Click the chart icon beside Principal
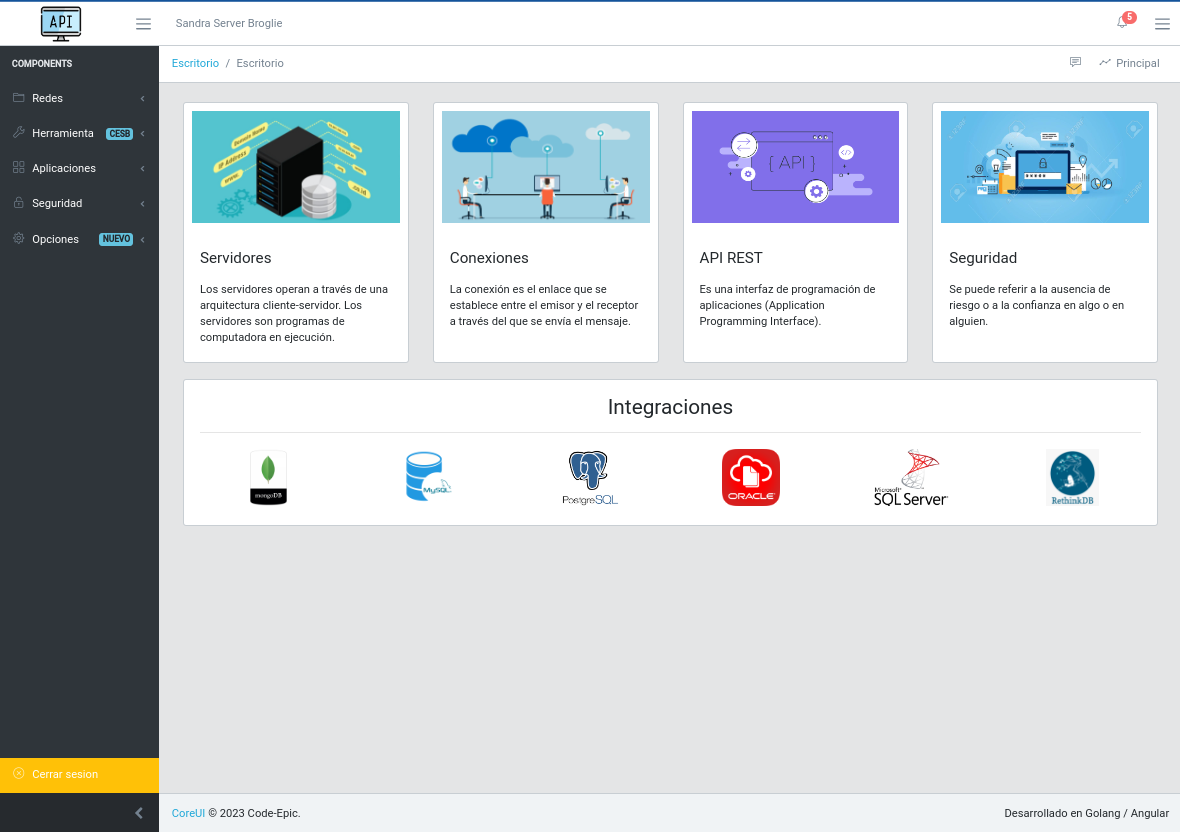The width and height of the screenshot is (1180, 832). (x=1105, y=62)
